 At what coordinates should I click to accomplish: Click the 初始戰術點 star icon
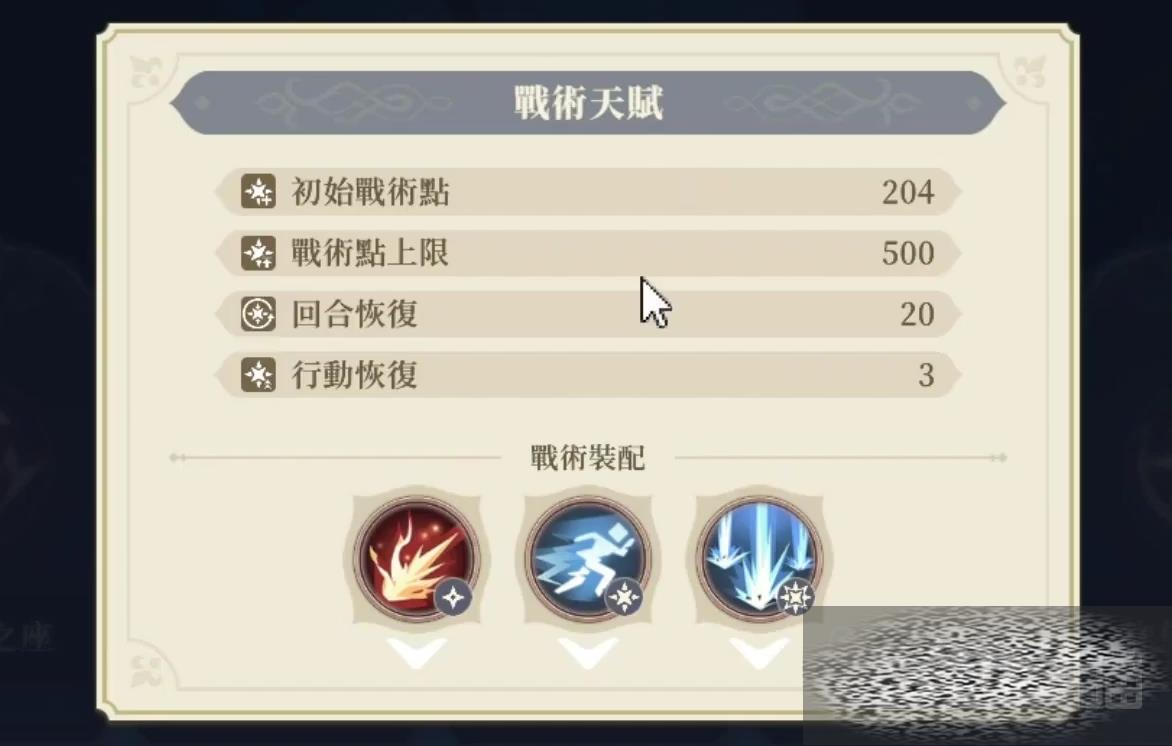259,192
